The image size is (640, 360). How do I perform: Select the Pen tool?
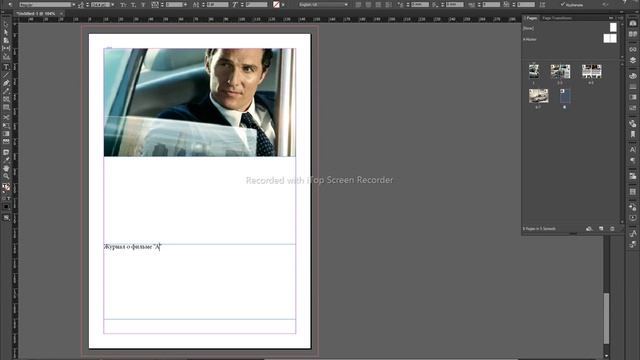point(6,83)
